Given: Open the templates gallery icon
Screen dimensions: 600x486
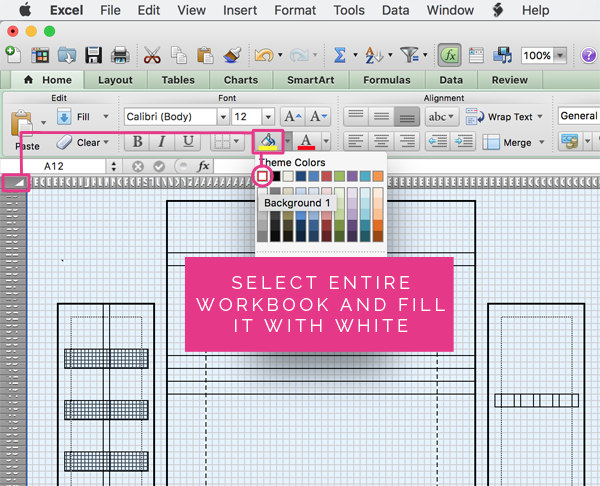Looking at the screenshot, I should point(40,55).
